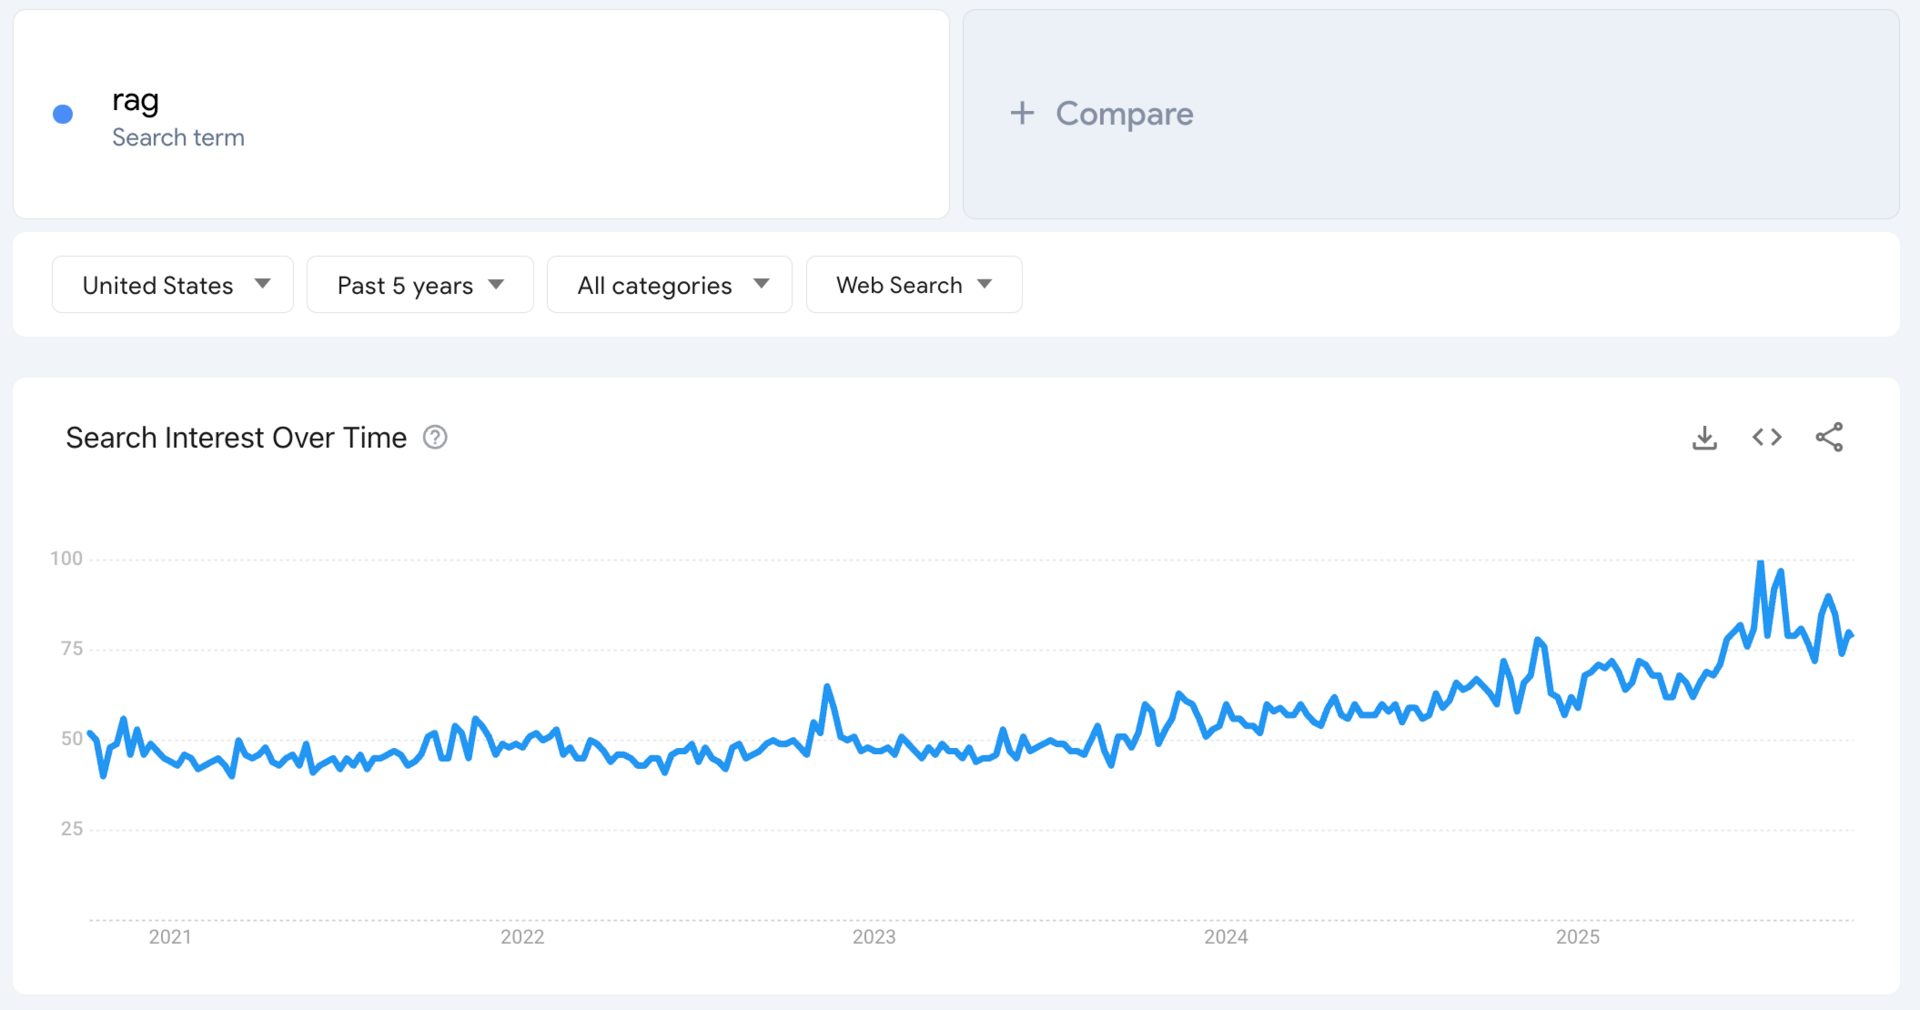Change the Web Search type dropdown
Viewport: 1920px width, 1010px height.
[913, 285]
